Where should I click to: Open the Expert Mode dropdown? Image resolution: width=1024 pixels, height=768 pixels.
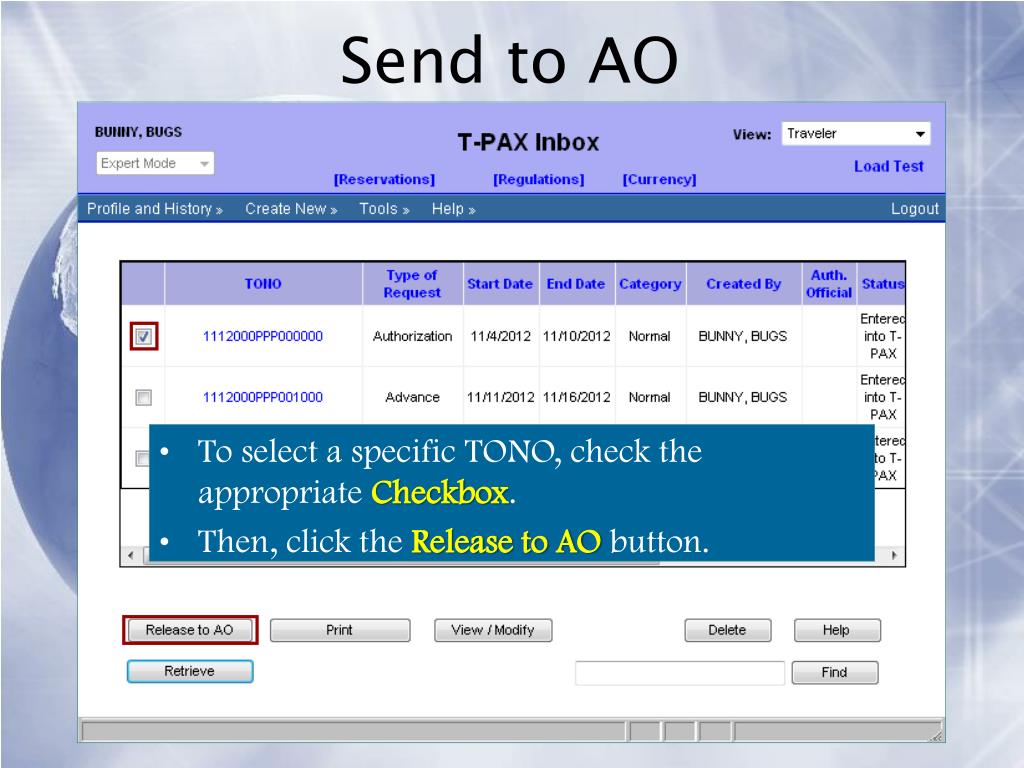(155, 163)
